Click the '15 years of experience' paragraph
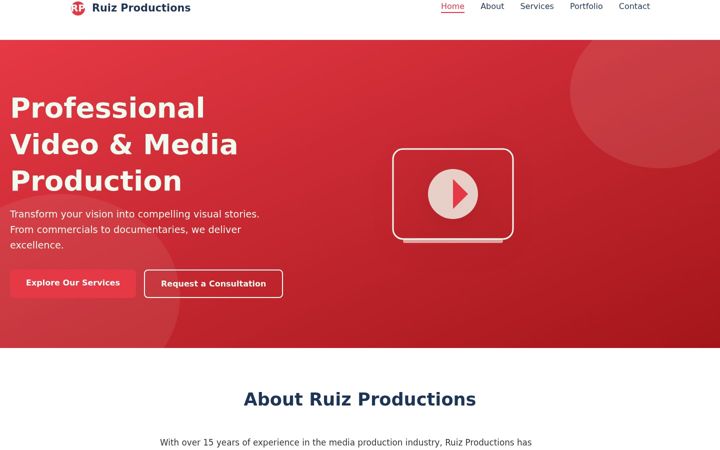720x450 pixels. pyautogui.click(x=346, y=443)
